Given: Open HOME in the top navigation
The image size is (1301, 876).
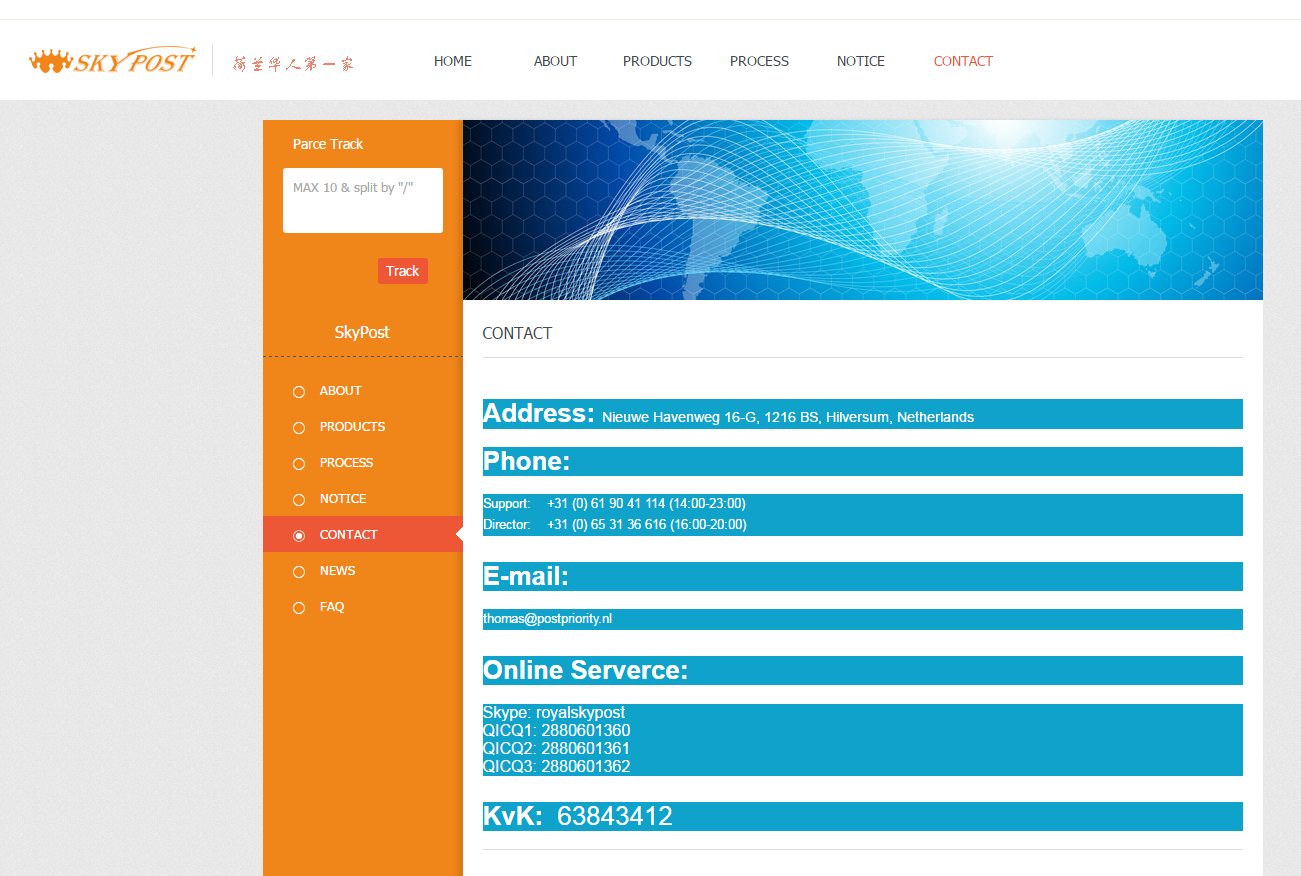Looking at the screenshot, I should coord(453,61).
